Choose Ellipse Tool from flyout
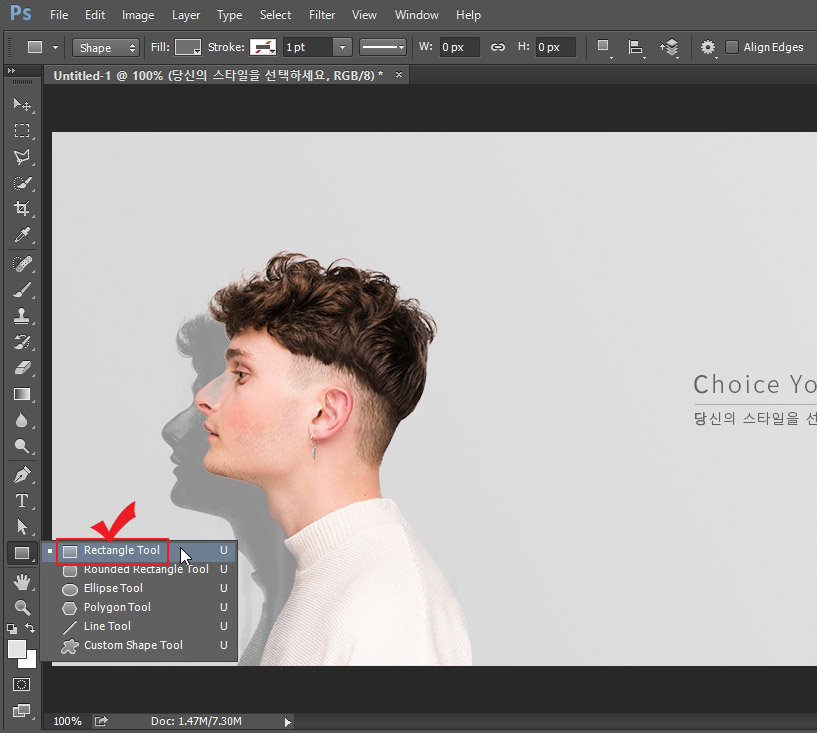 [139, 589]
